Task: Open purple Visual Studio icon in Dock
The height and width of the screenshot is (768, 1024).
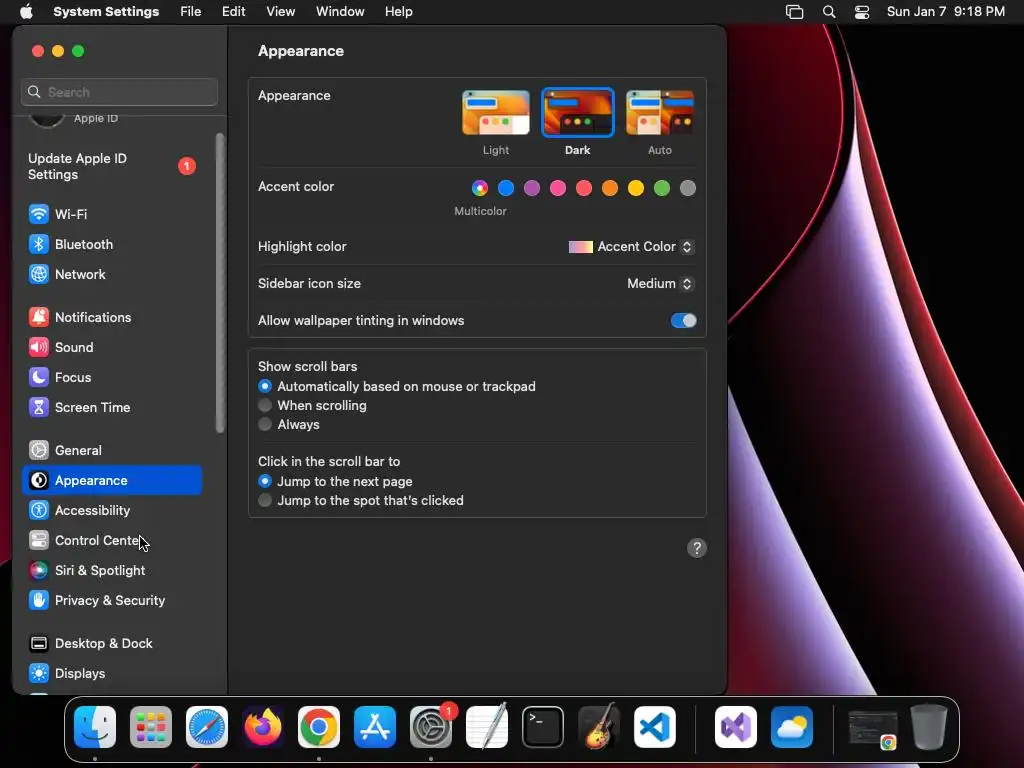Action: click(x=736, y=727)
